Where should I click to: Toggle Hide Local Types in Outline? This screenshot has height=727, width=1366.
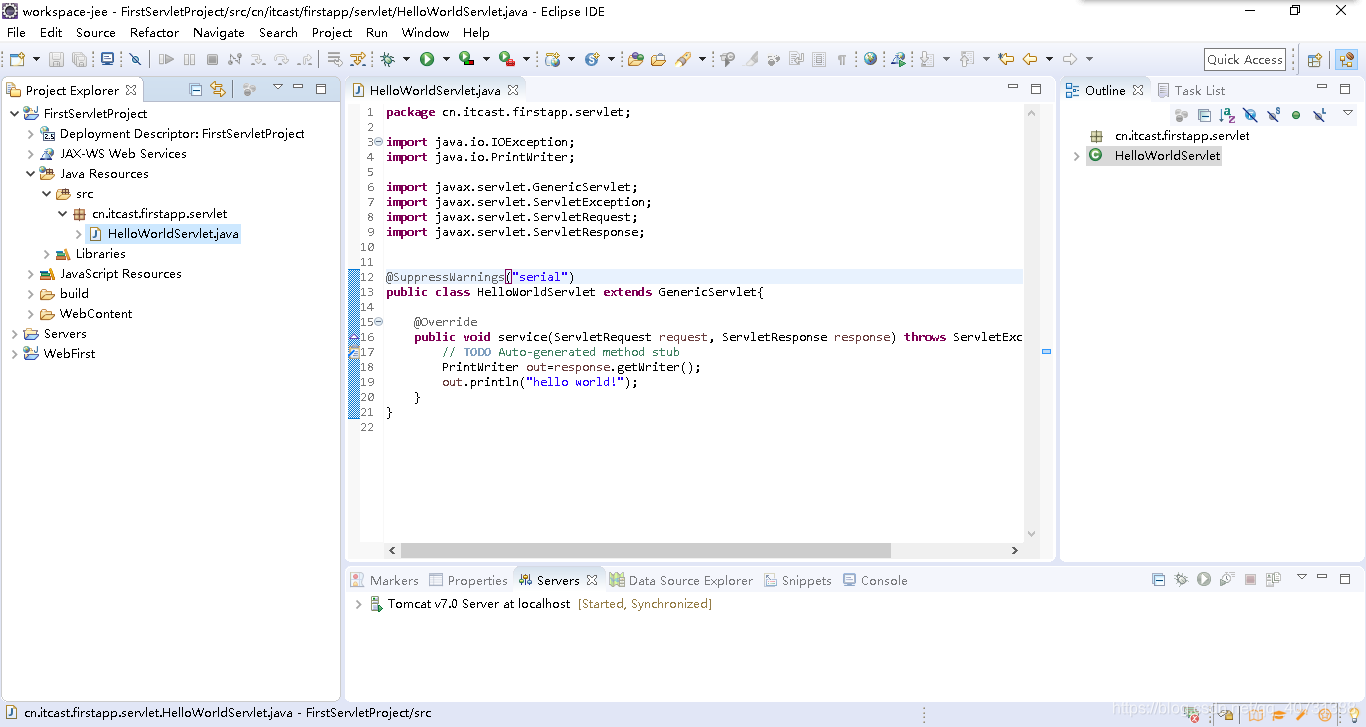[x=1320, y=115]
